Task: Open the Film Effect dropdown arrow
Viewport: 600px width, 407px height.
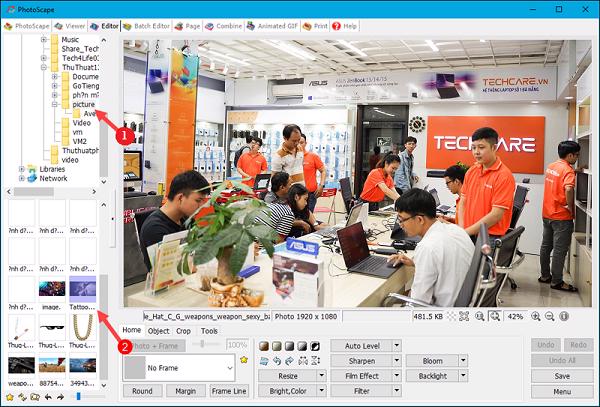Action: tap(397, 376)
